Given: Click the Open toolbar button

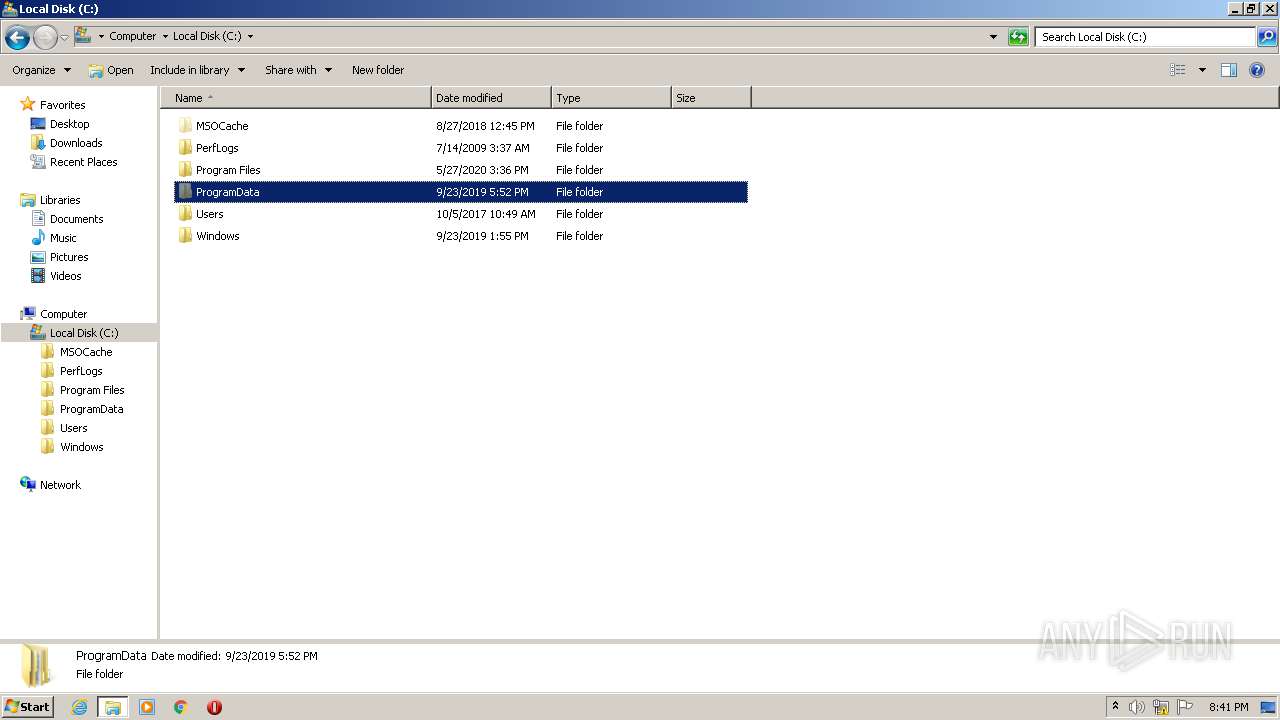Looking at the screenshot, I should coord(110,70).
